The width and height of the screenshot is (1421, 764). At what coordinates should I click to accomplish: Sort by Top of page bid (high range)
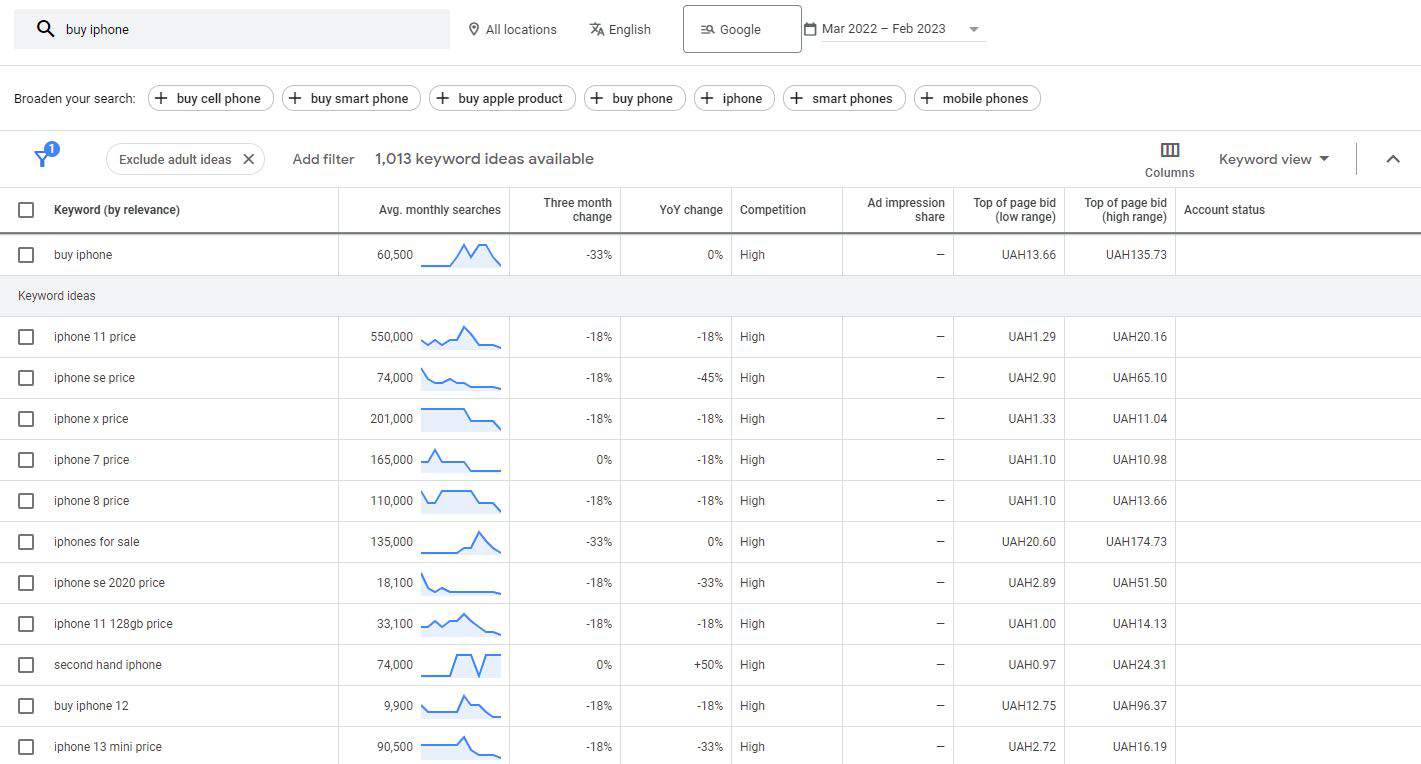[1125, 210]
